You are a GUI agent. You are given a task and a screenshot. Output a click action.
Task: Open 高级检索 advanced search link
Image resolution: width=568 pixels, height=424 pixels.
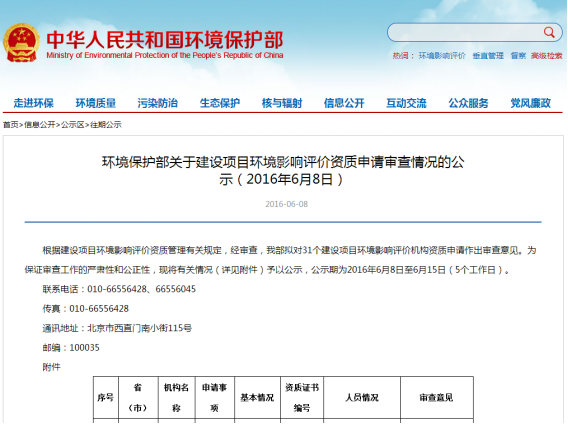547,56
